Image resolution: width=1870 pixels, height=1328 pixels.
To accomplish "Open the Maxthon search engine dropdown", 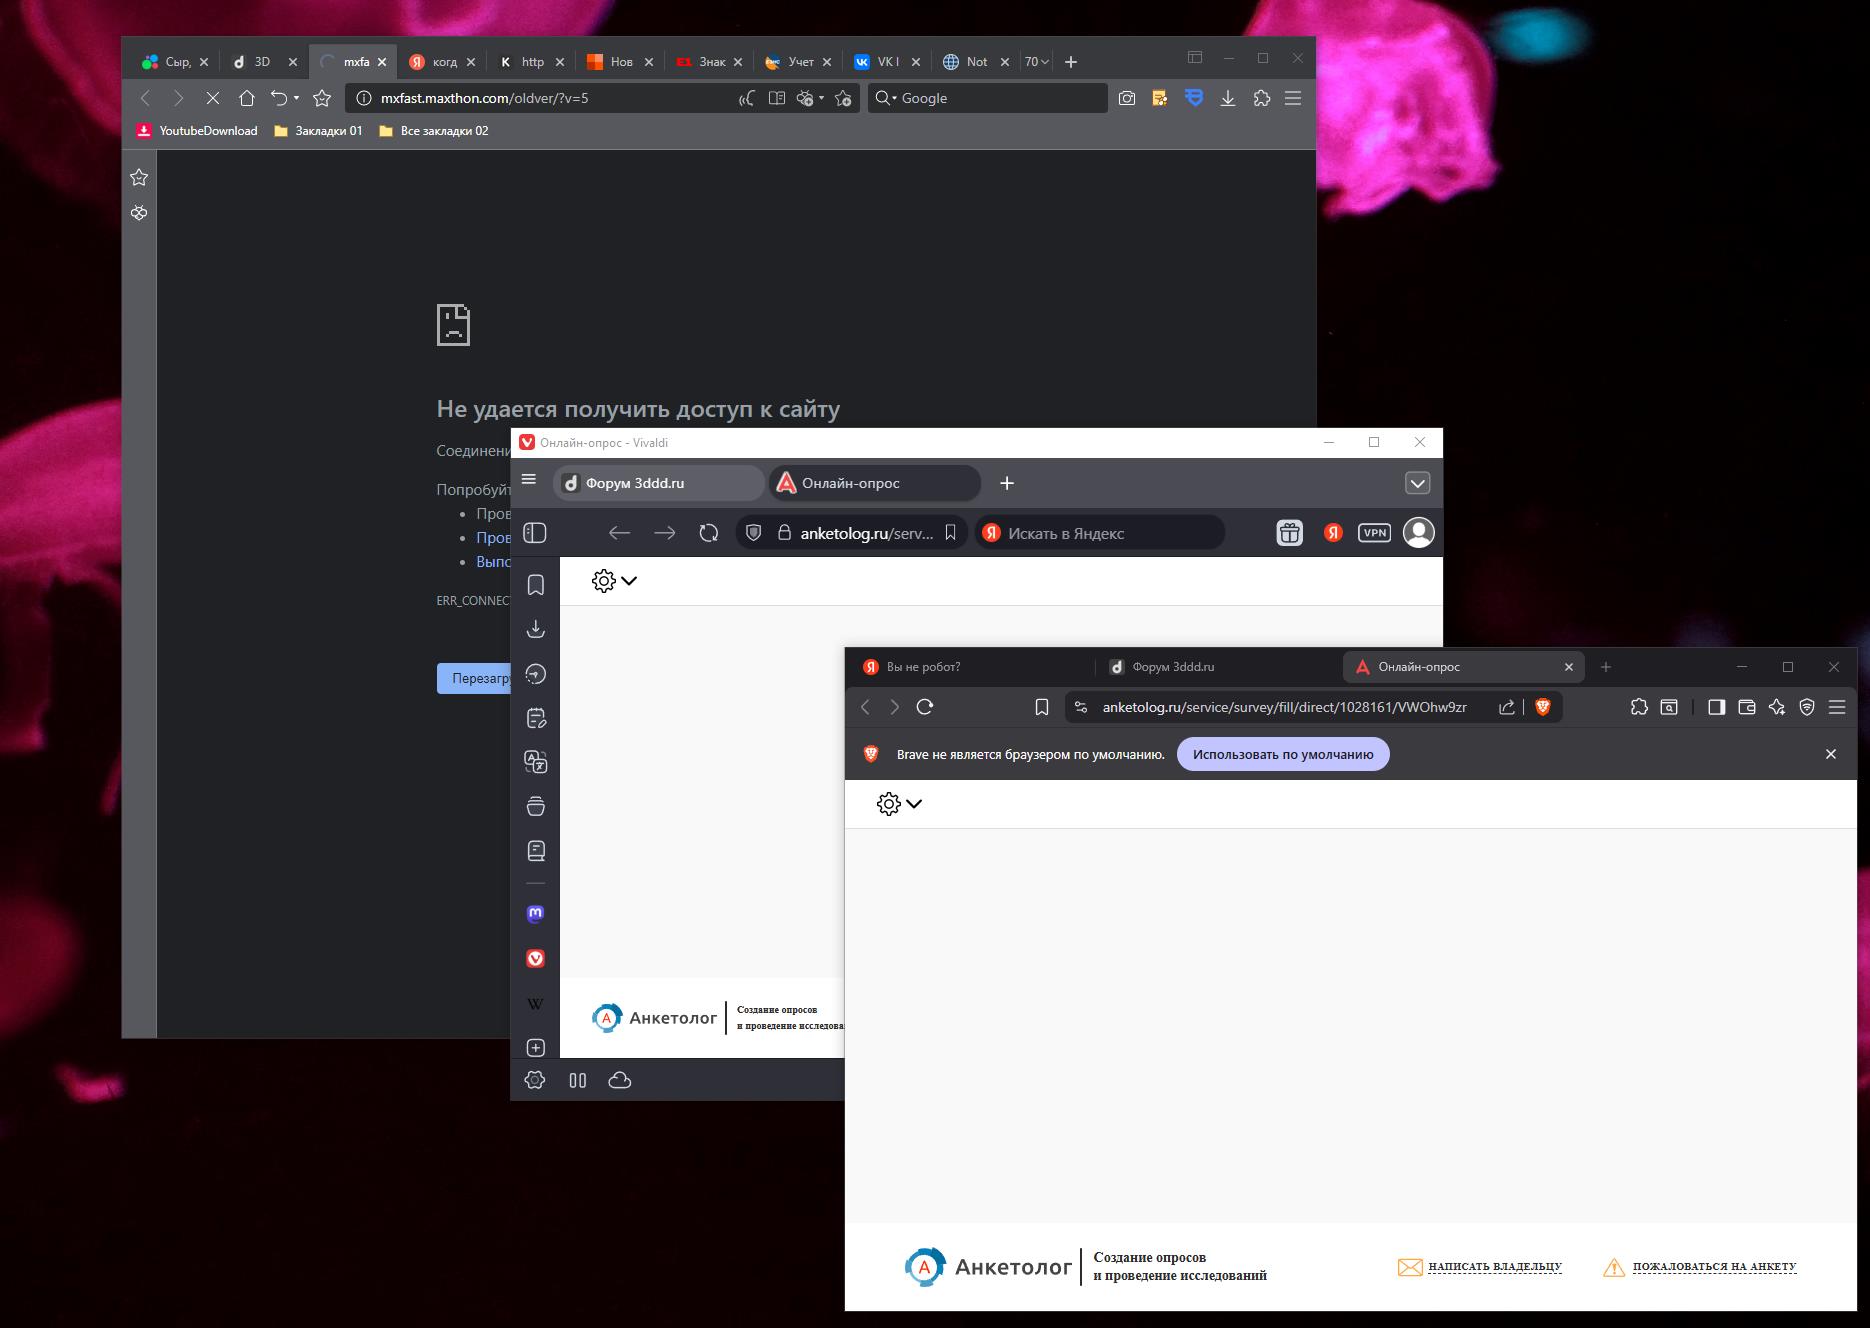I will [x=887, y=98].
